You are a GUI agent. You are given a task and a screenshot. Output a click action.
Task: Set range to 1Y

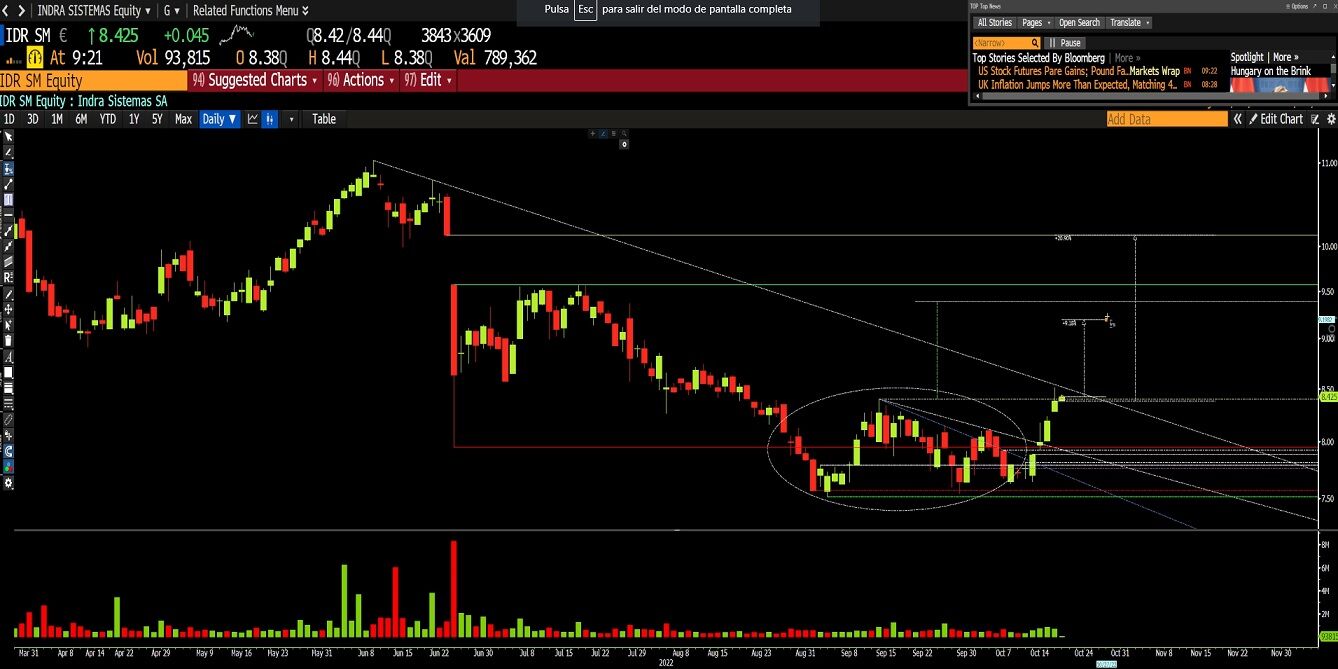[134, 119]
